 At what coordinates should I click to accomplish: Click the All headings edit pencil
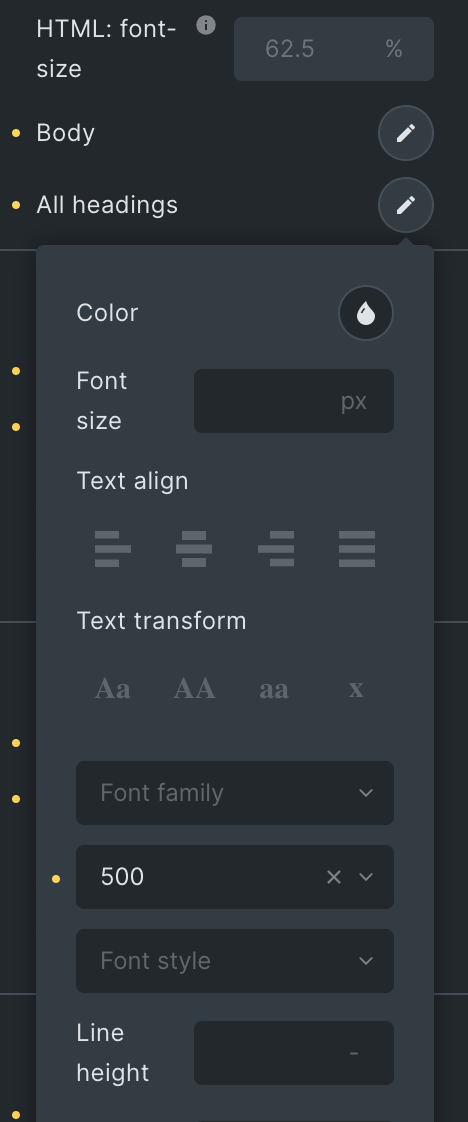tap(406, 205)
